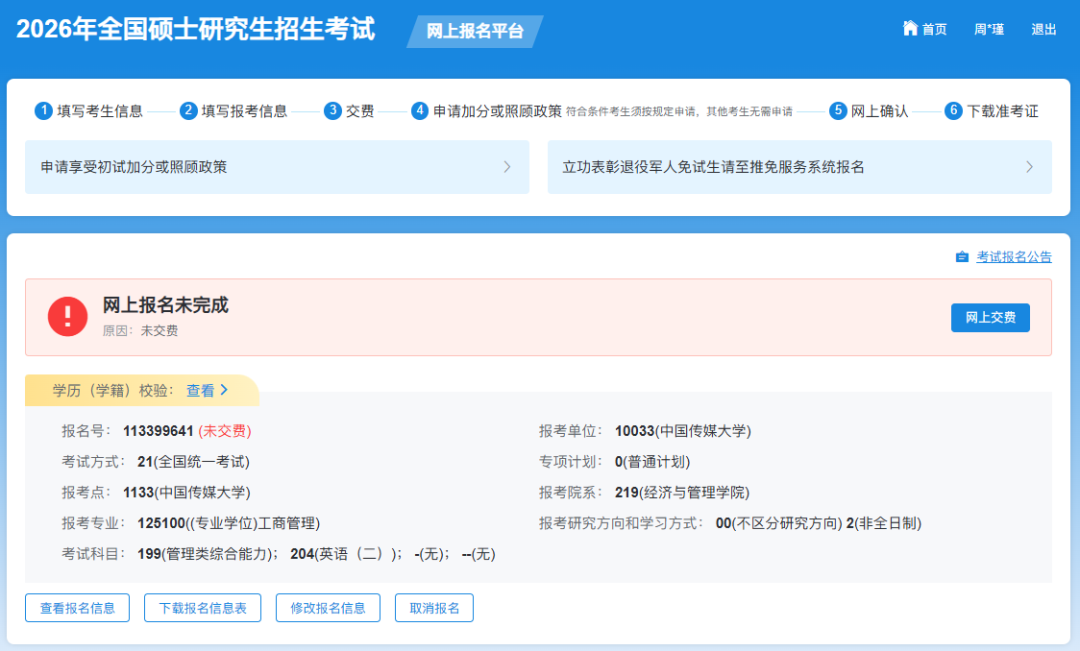The width and height of the screenshot is (1080, 651).
Task: Select step 2 填写报考信息 circle icon
Action: (188, 110)
